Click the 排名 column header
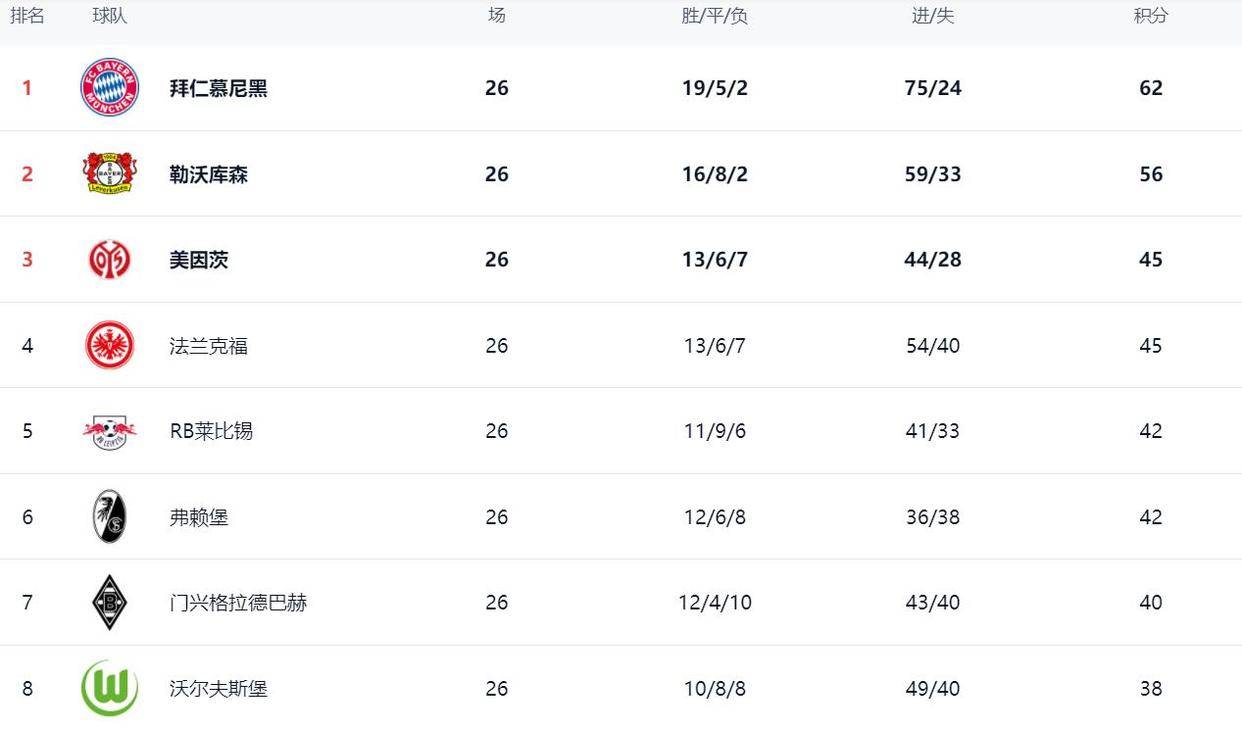1242x730 pixels. click(x=27, y=16)
